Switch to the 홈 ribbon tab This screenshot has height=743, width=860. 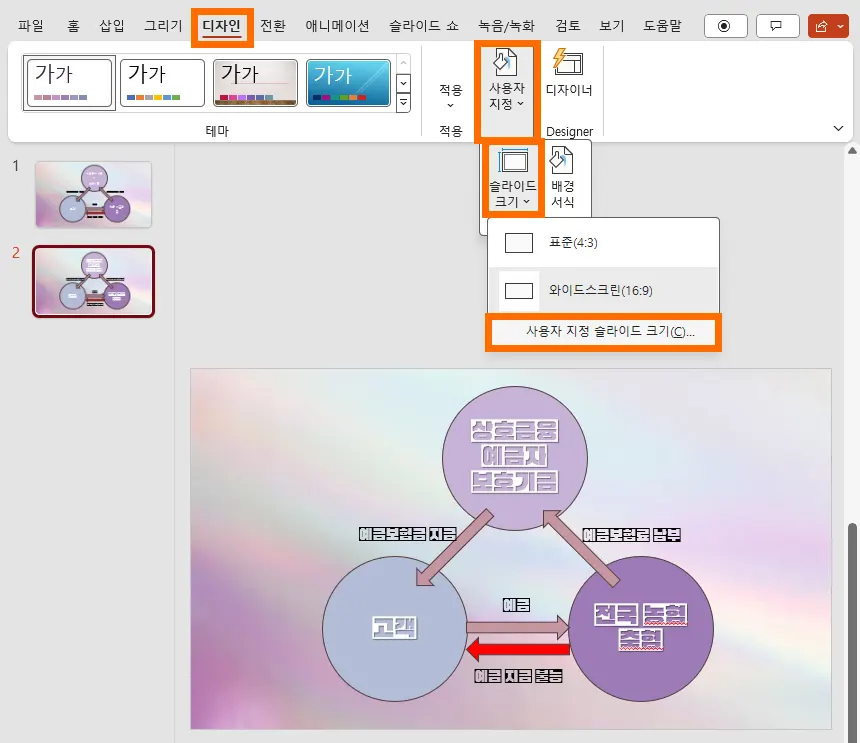(73, 26)
